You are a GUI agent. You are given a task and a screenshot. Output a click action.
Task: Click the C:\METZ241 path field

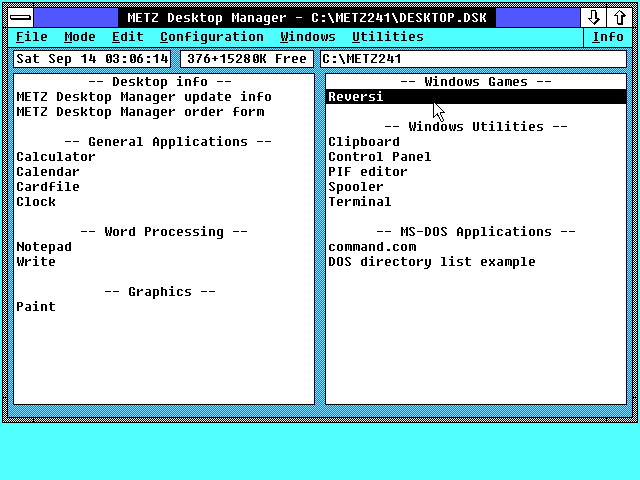click(473, 59)
